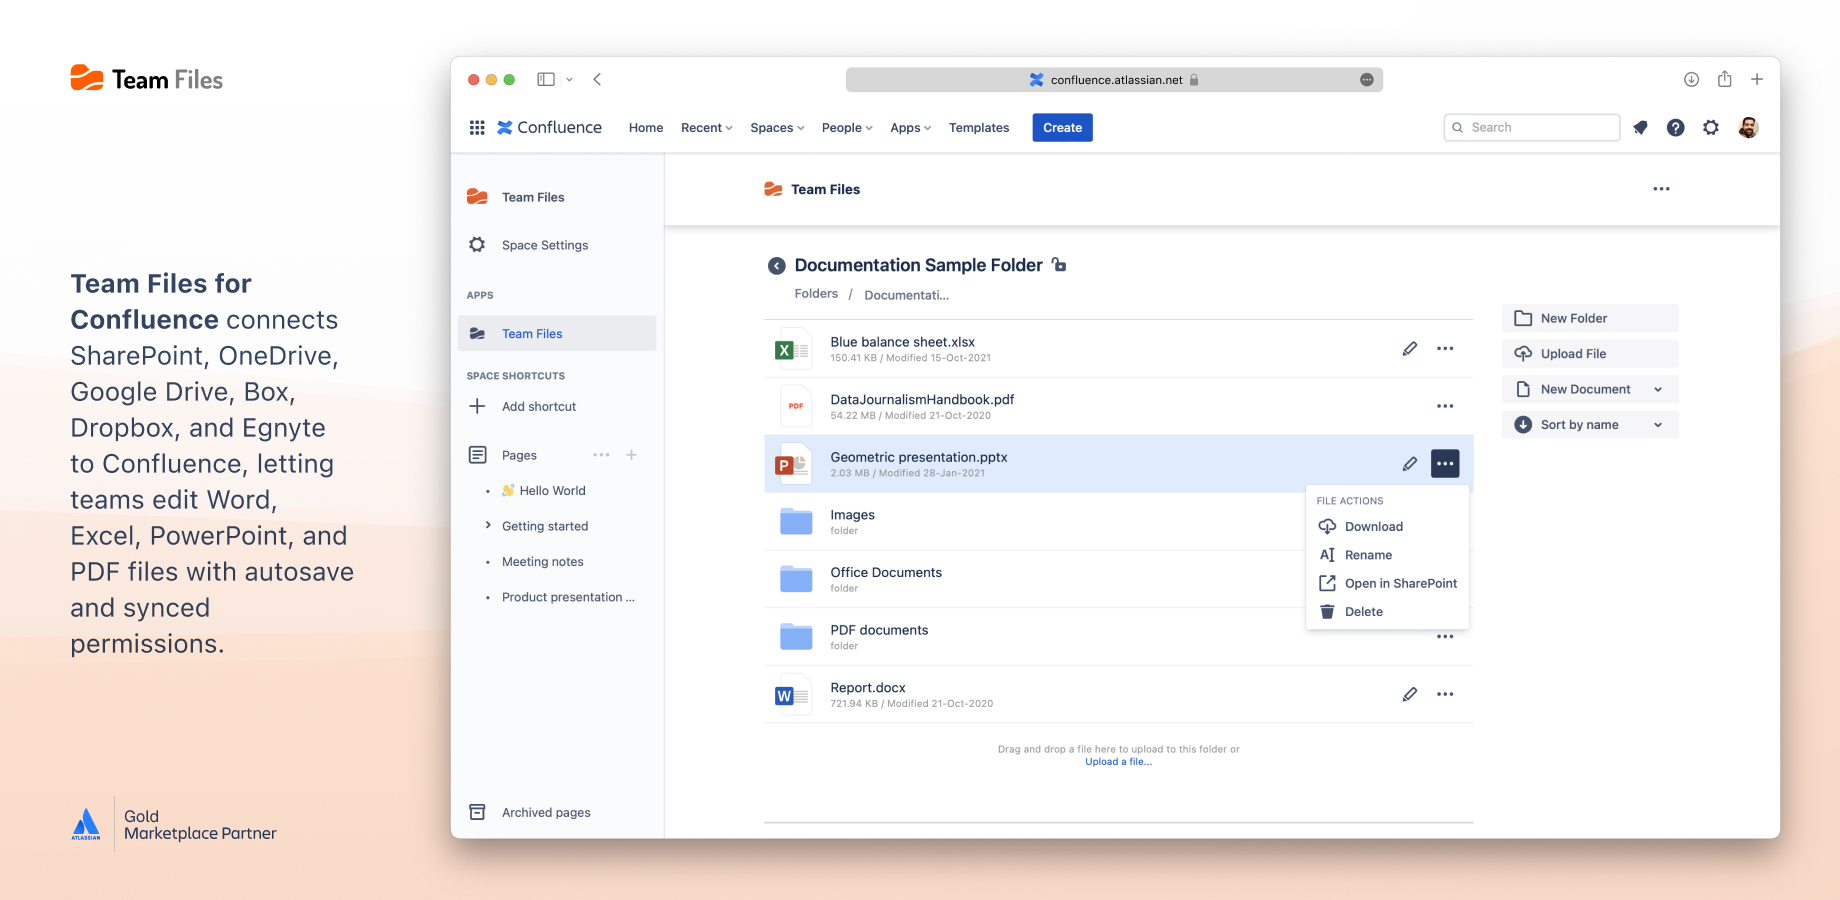Click the back arrow beside Documentation Sample Folder
Viewport: 1840px width, 900px height.
point(776,266)
